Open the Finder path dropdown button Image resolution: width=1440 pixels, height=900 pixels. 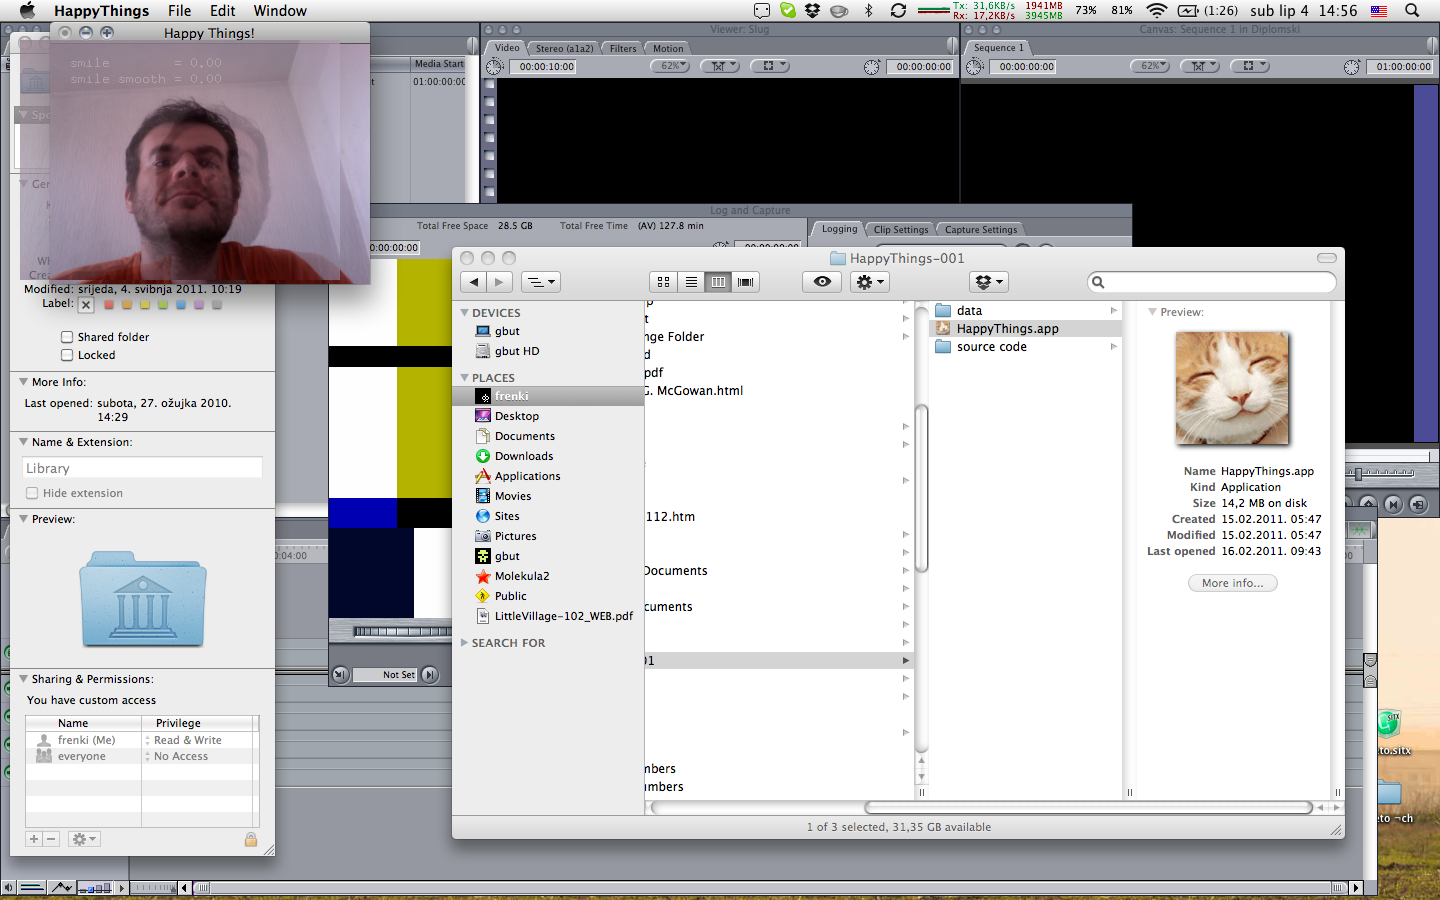point(542,282)
